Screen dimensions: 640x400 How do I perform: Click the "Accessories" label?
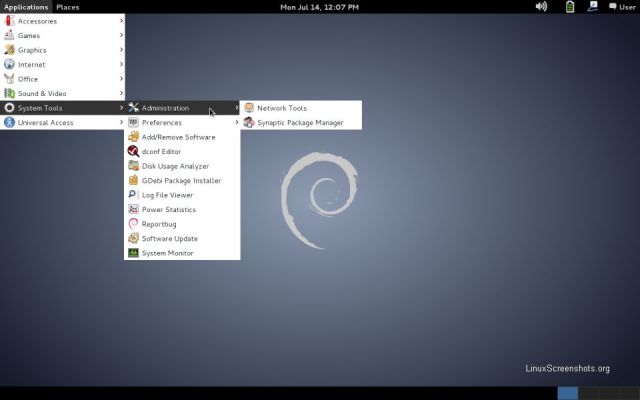coord(37,21)
